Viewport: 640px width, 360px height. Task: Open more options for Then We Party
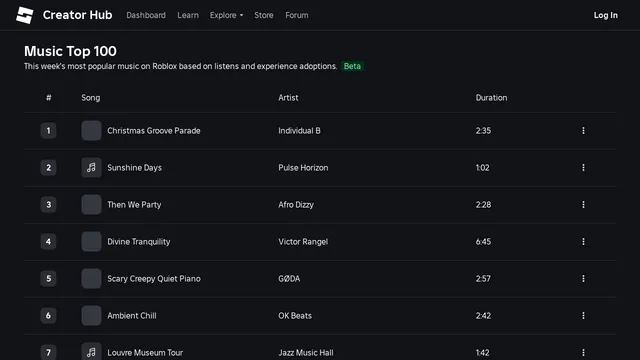[583, 204]
